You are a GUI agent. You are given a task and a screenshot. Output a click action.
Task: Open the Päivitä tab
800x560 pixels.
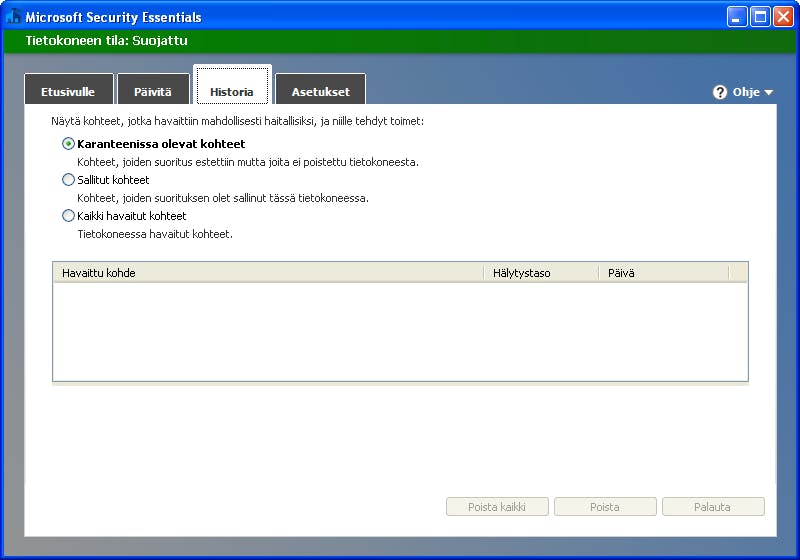pos(153,89)
